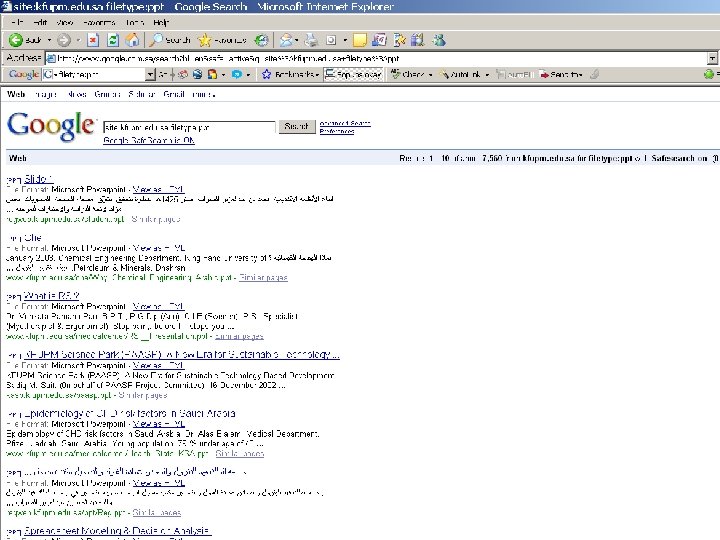The width and height of the screenshot is (720, 540).
Task: Open the Check spelling dropdown arrow
Action: (x=430, y=74)
